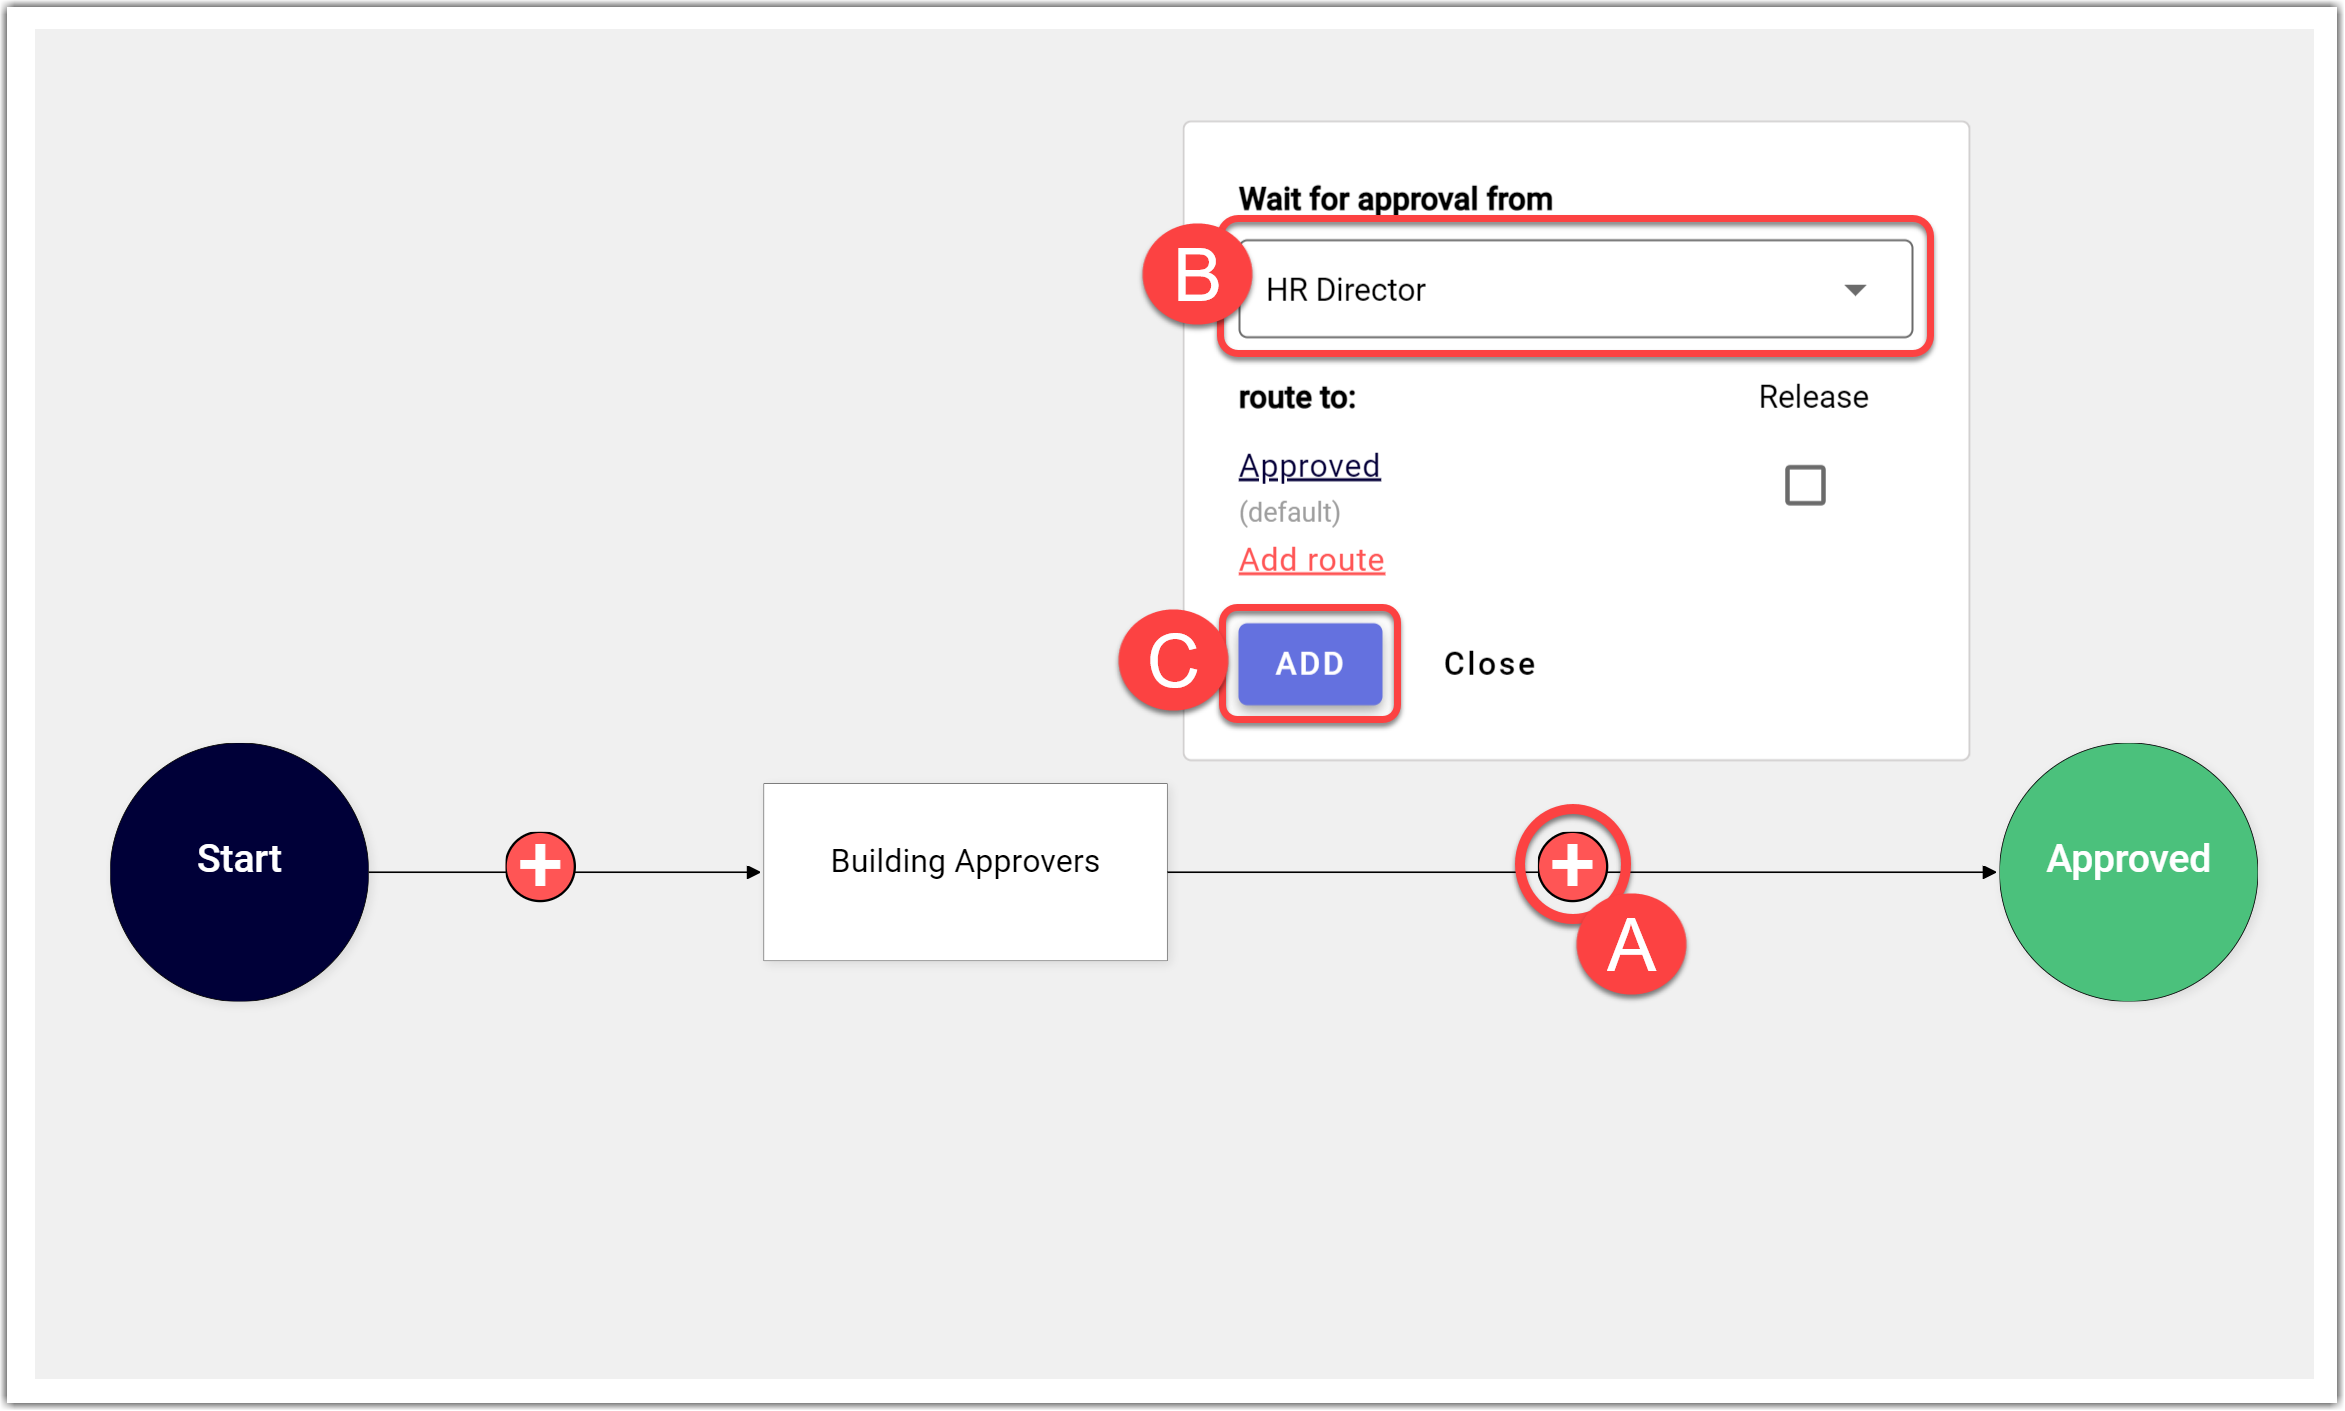
Task: Click the red Add route link
Action: (x=1311, y=560)
